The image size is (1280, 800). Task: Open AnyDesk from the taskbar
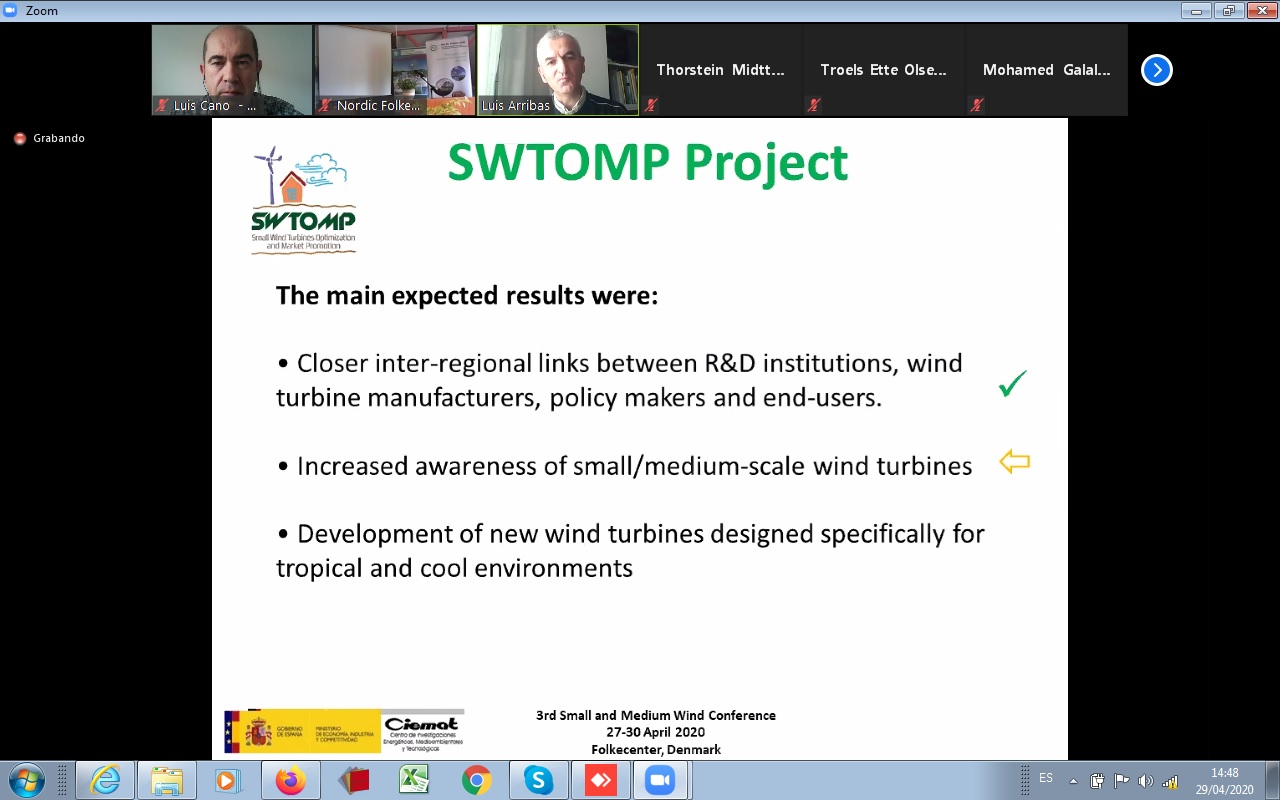[x=601, y=780]
